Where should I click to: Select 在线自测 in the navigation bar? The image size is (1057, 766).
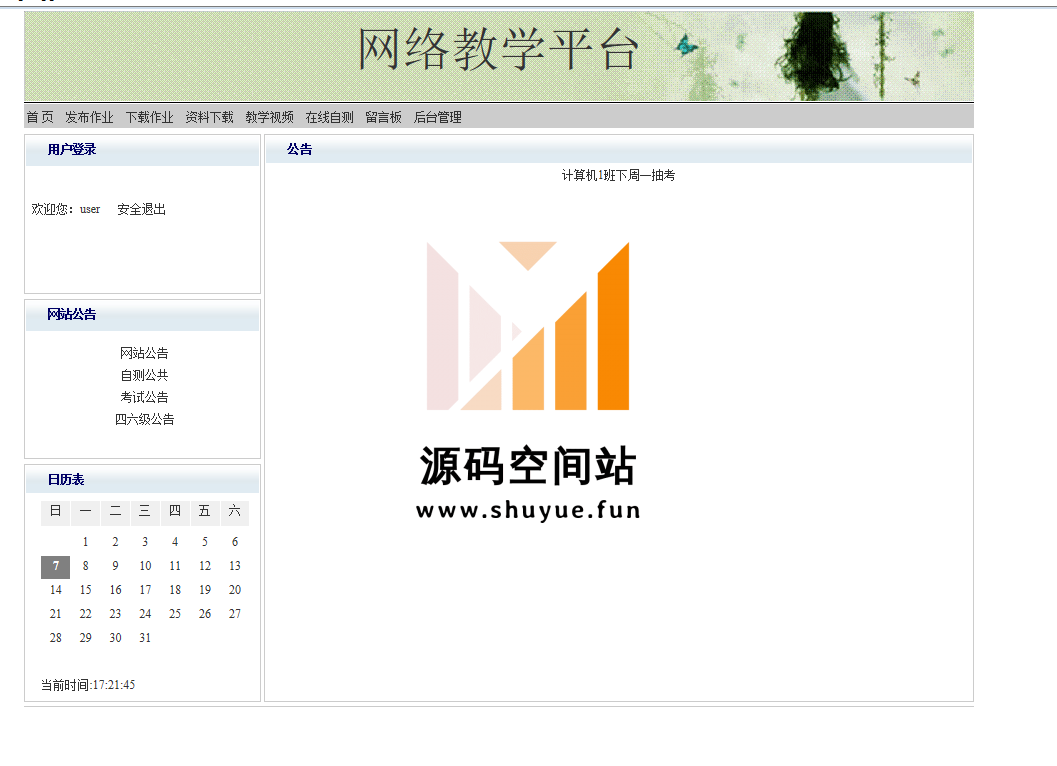329,117
